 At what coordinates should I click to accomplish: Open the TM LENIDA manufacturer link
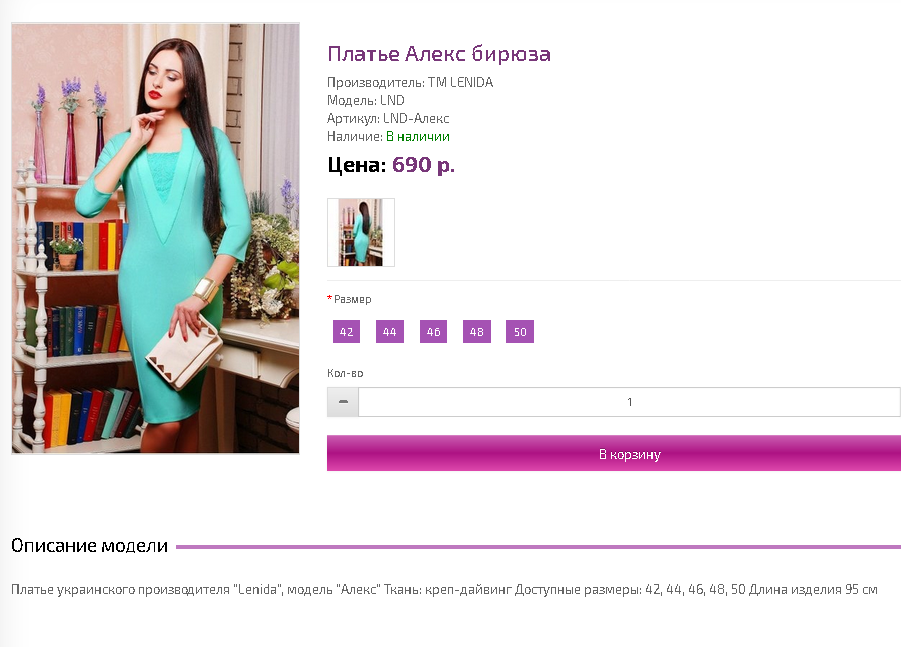click(x=460, y=82)
